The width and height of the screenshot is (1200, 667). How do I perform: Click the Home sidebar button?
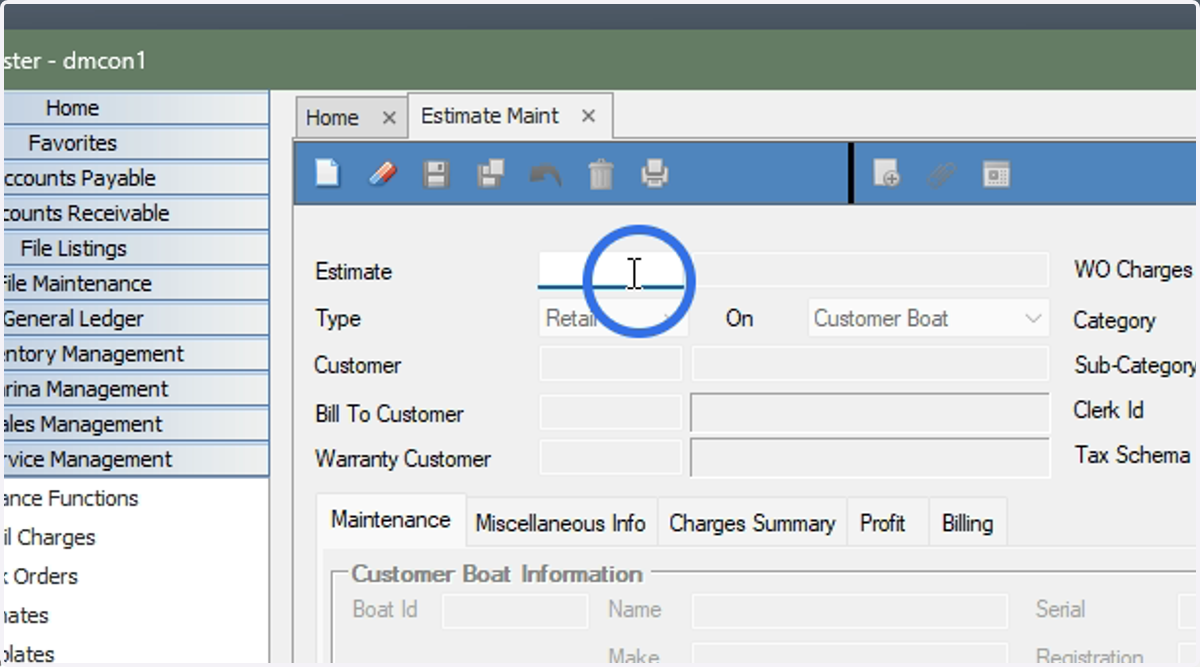click(x=136, y=108)
